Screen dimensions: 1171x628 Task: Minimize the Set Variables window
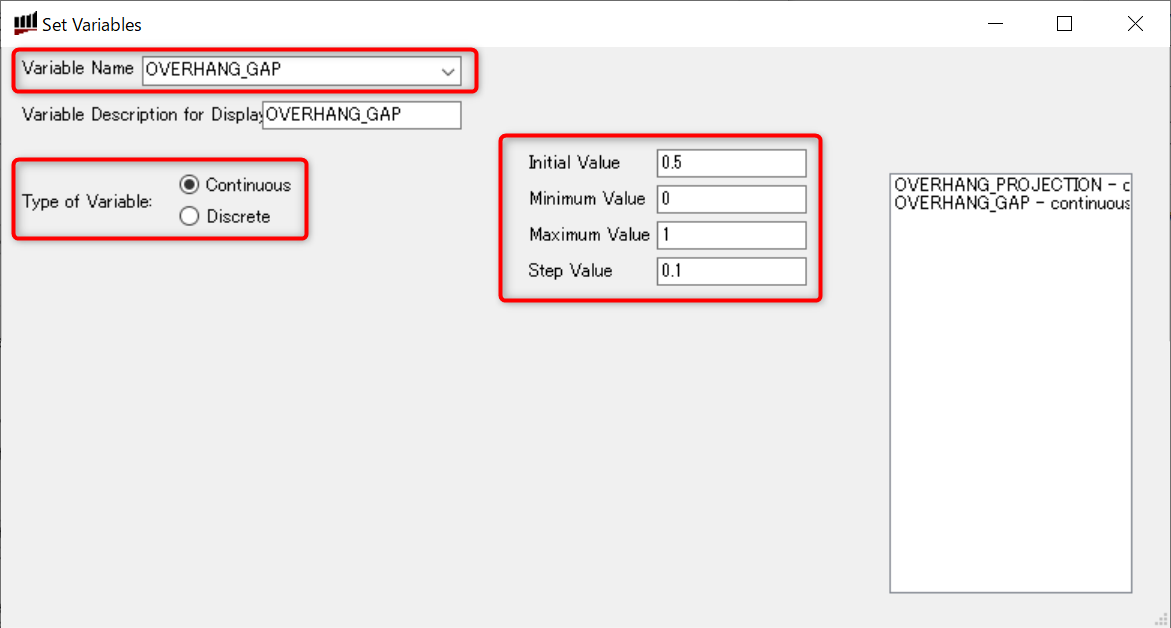coord(994,24)
